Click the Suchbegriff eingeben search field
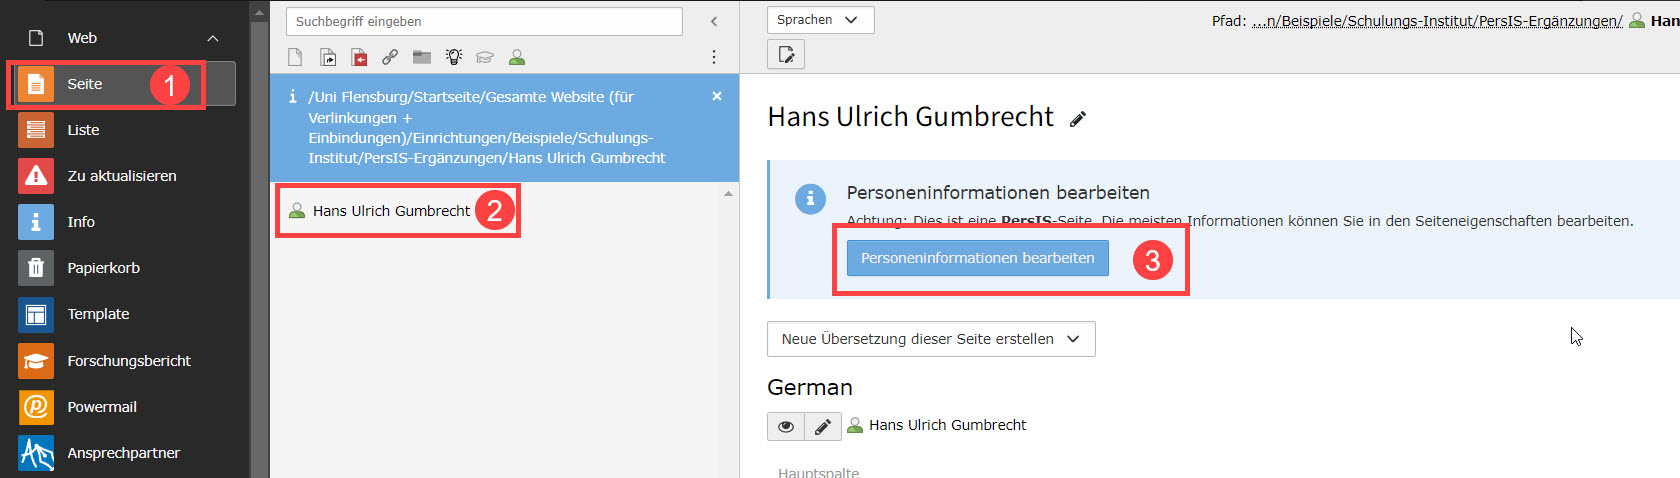The height and width of the screenshot is (478, 1680). (484, 21)
